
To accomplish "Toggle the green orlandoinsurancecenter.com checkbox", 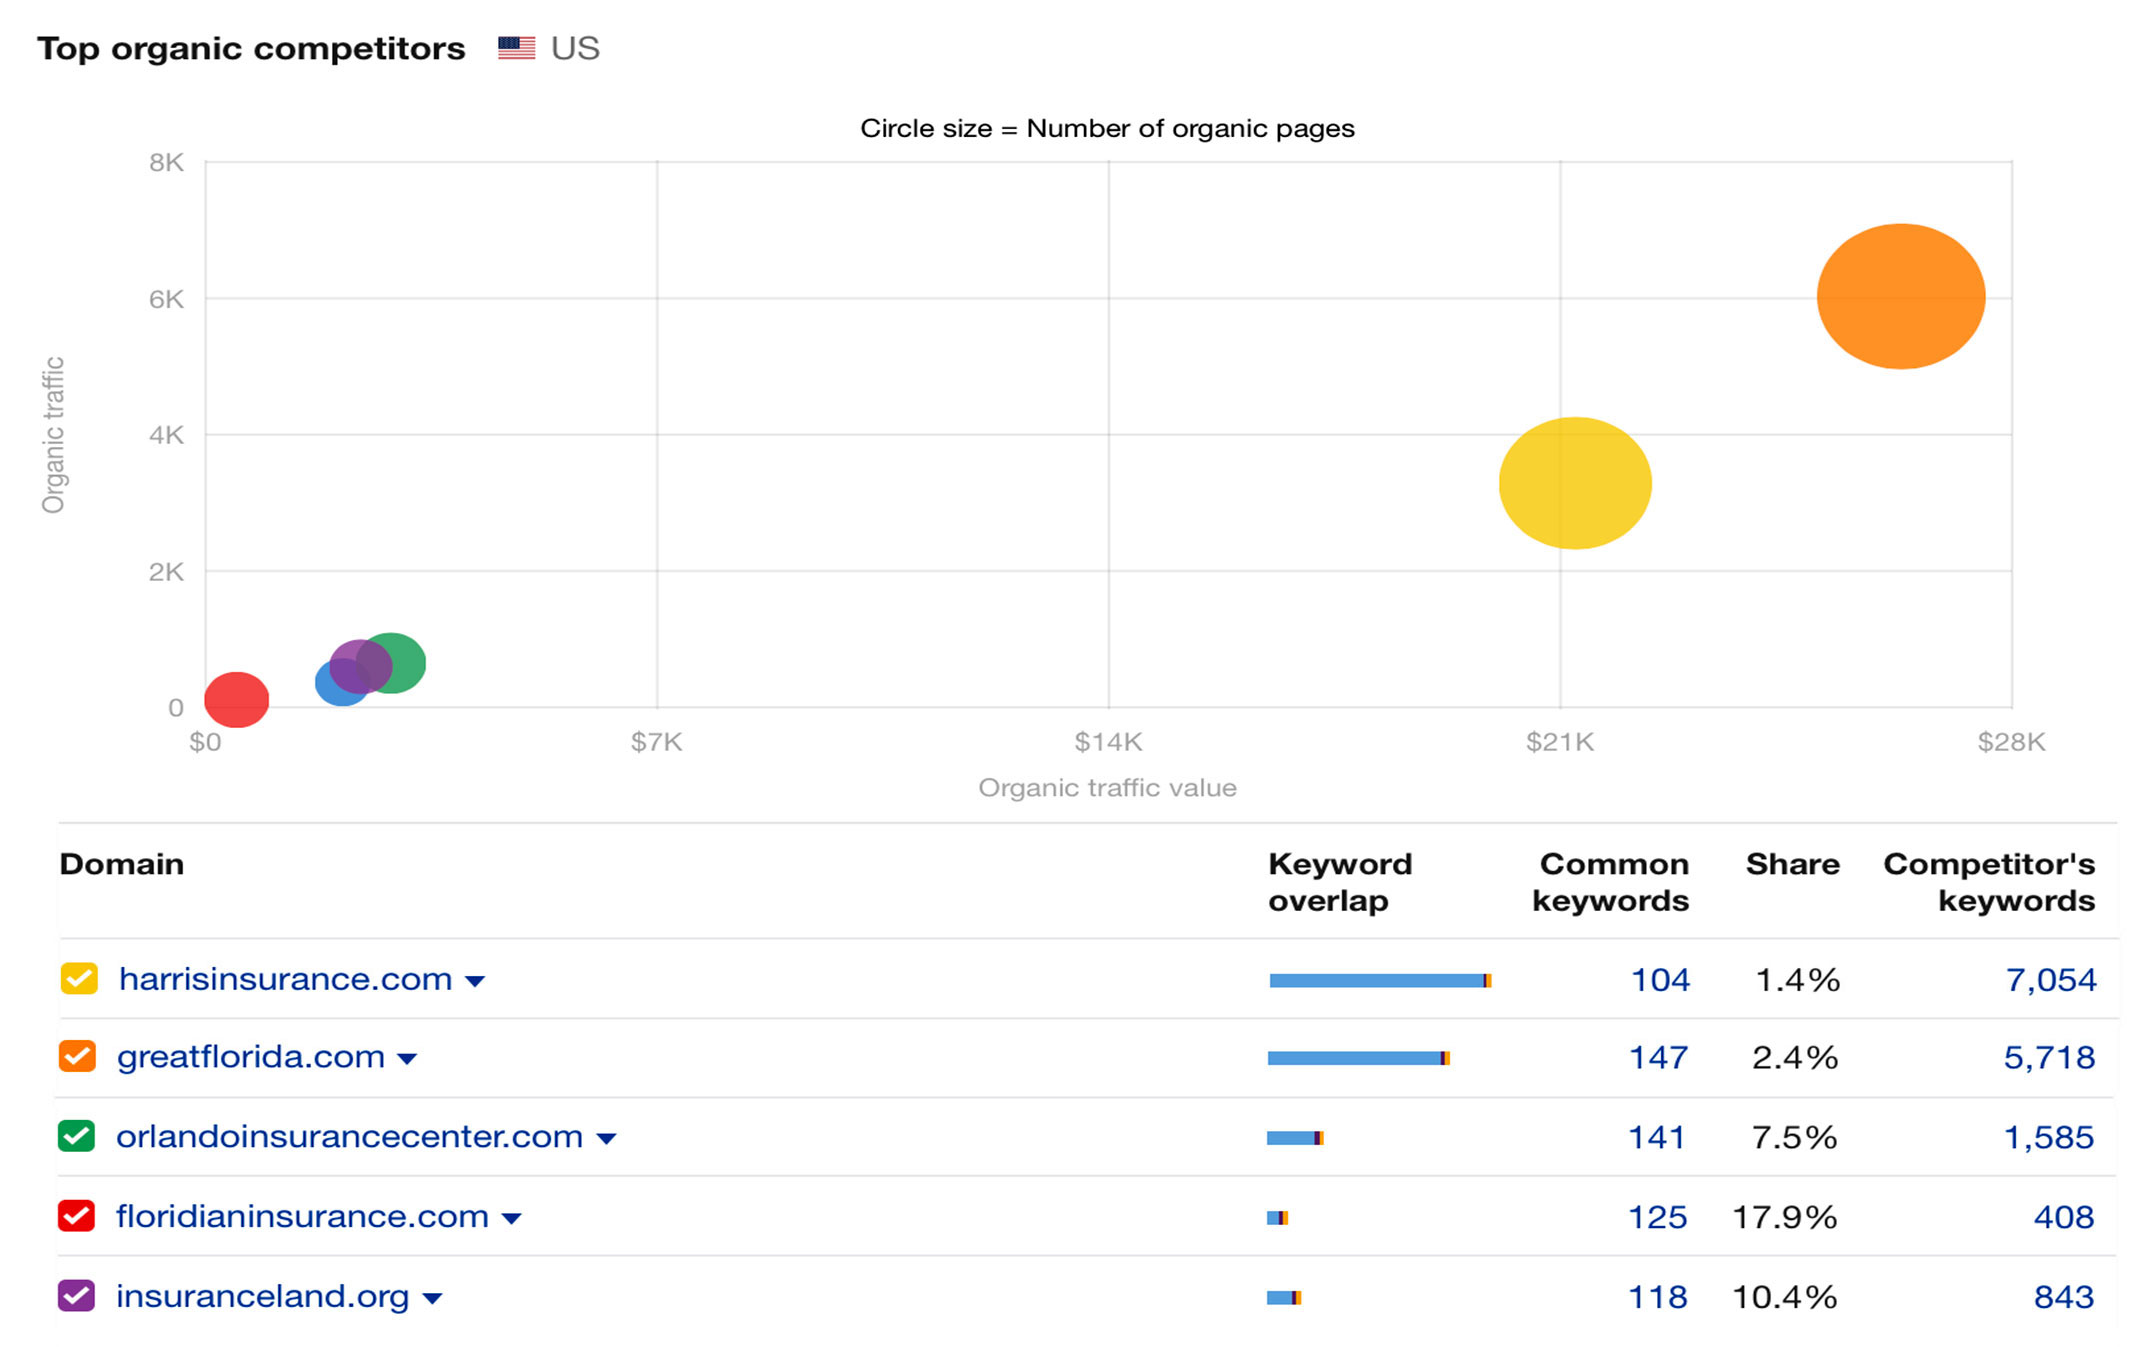I will tap(77, 1136).
